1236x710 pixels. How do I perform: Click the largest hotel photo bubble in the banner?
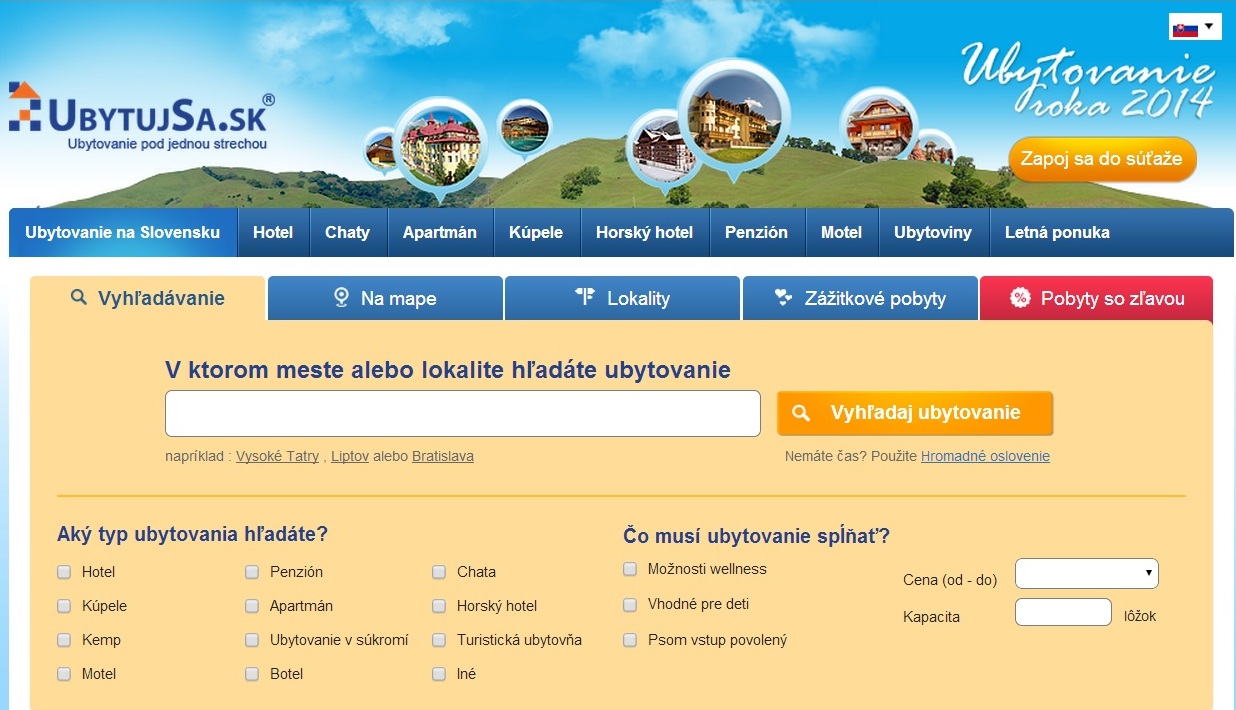(x=733, y=114)
